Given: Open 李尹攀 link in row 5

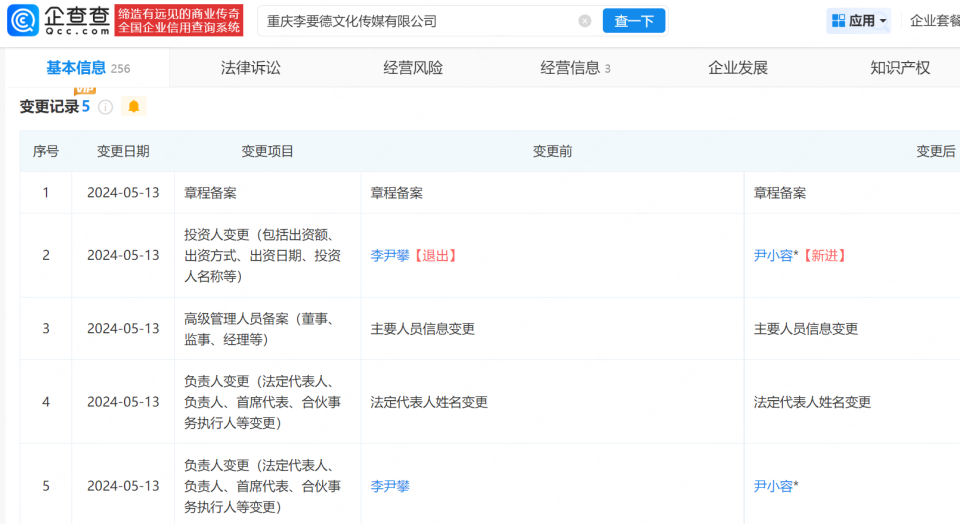Looking at the screenshot, I should point(390,486).
